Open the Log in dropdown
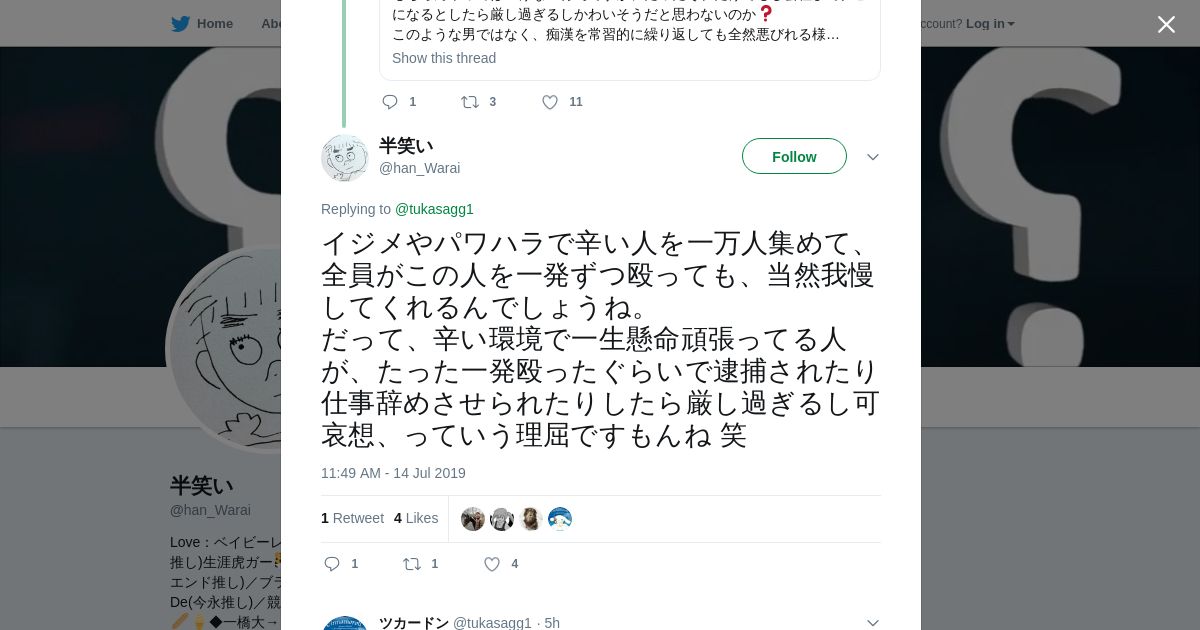Image resolution: width=1200 pixels, height=630 pixels. 990,24
